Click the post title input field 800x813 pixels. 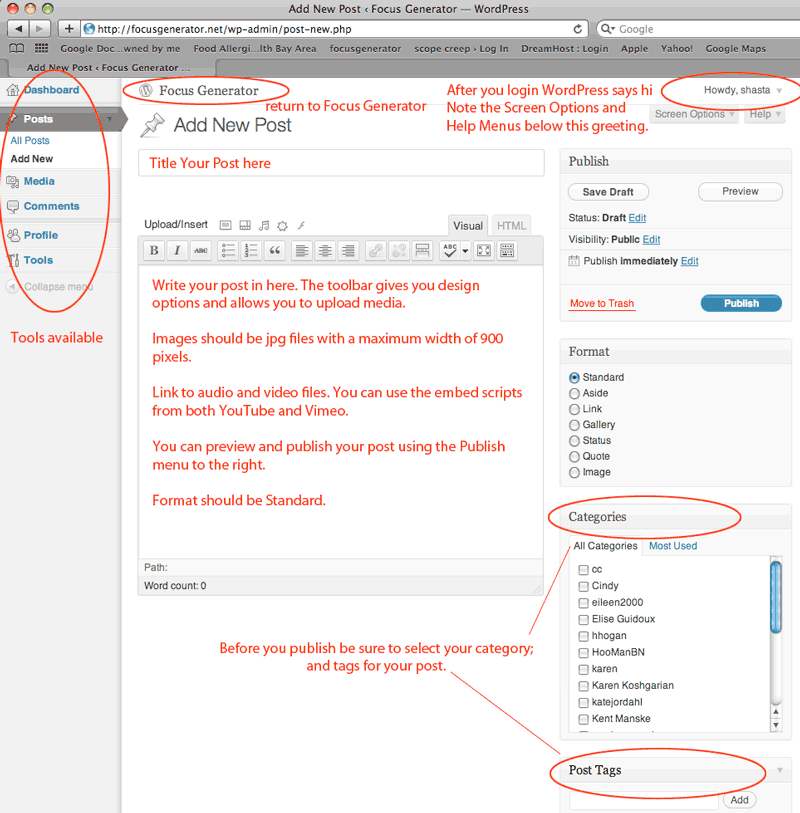[x=341, y=163]
